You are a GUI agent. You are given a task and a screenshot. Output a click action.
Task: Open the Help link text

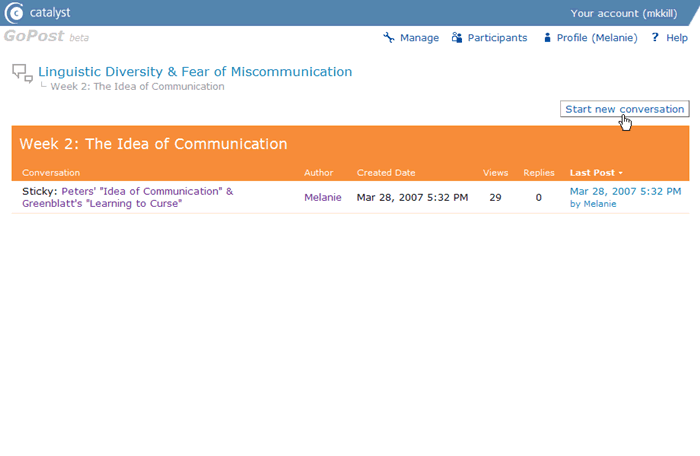coord(676,38)
